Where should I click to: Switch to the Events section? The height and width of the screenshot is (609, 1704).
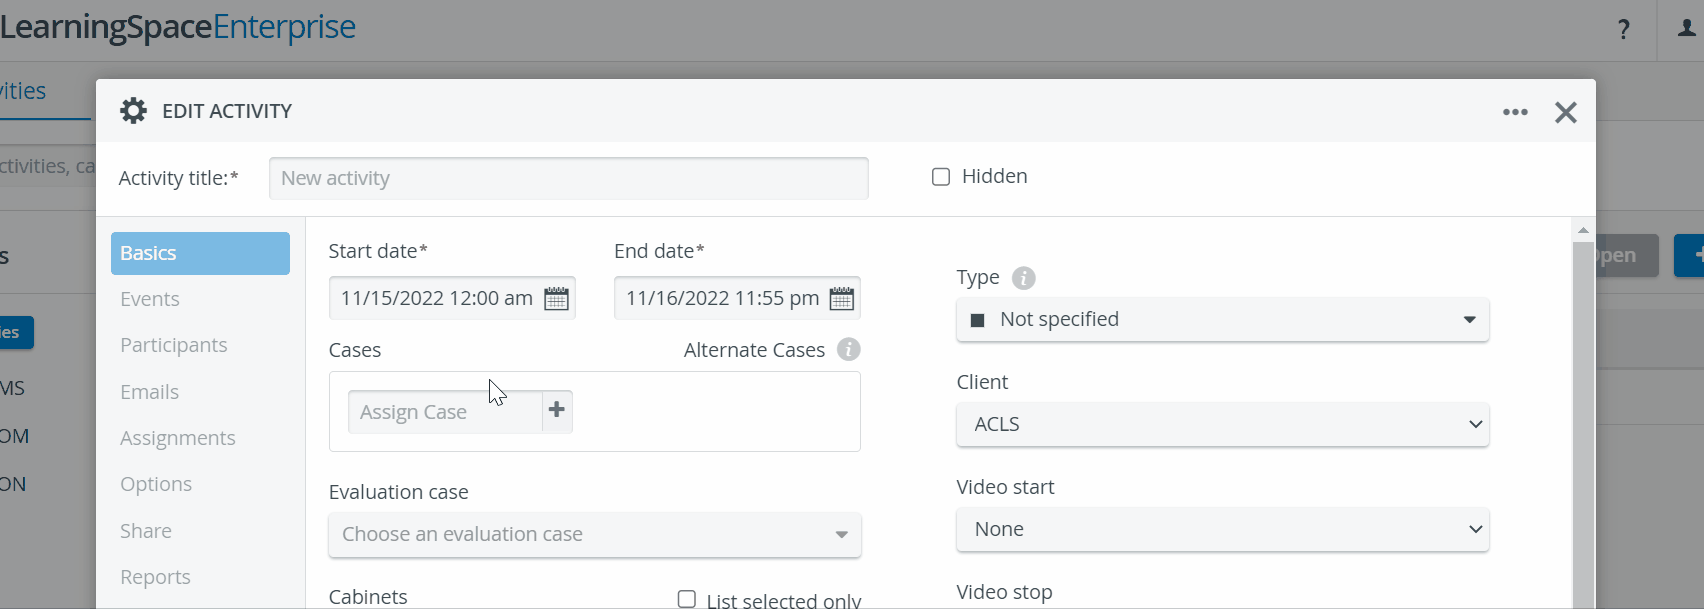pos(150,299)
